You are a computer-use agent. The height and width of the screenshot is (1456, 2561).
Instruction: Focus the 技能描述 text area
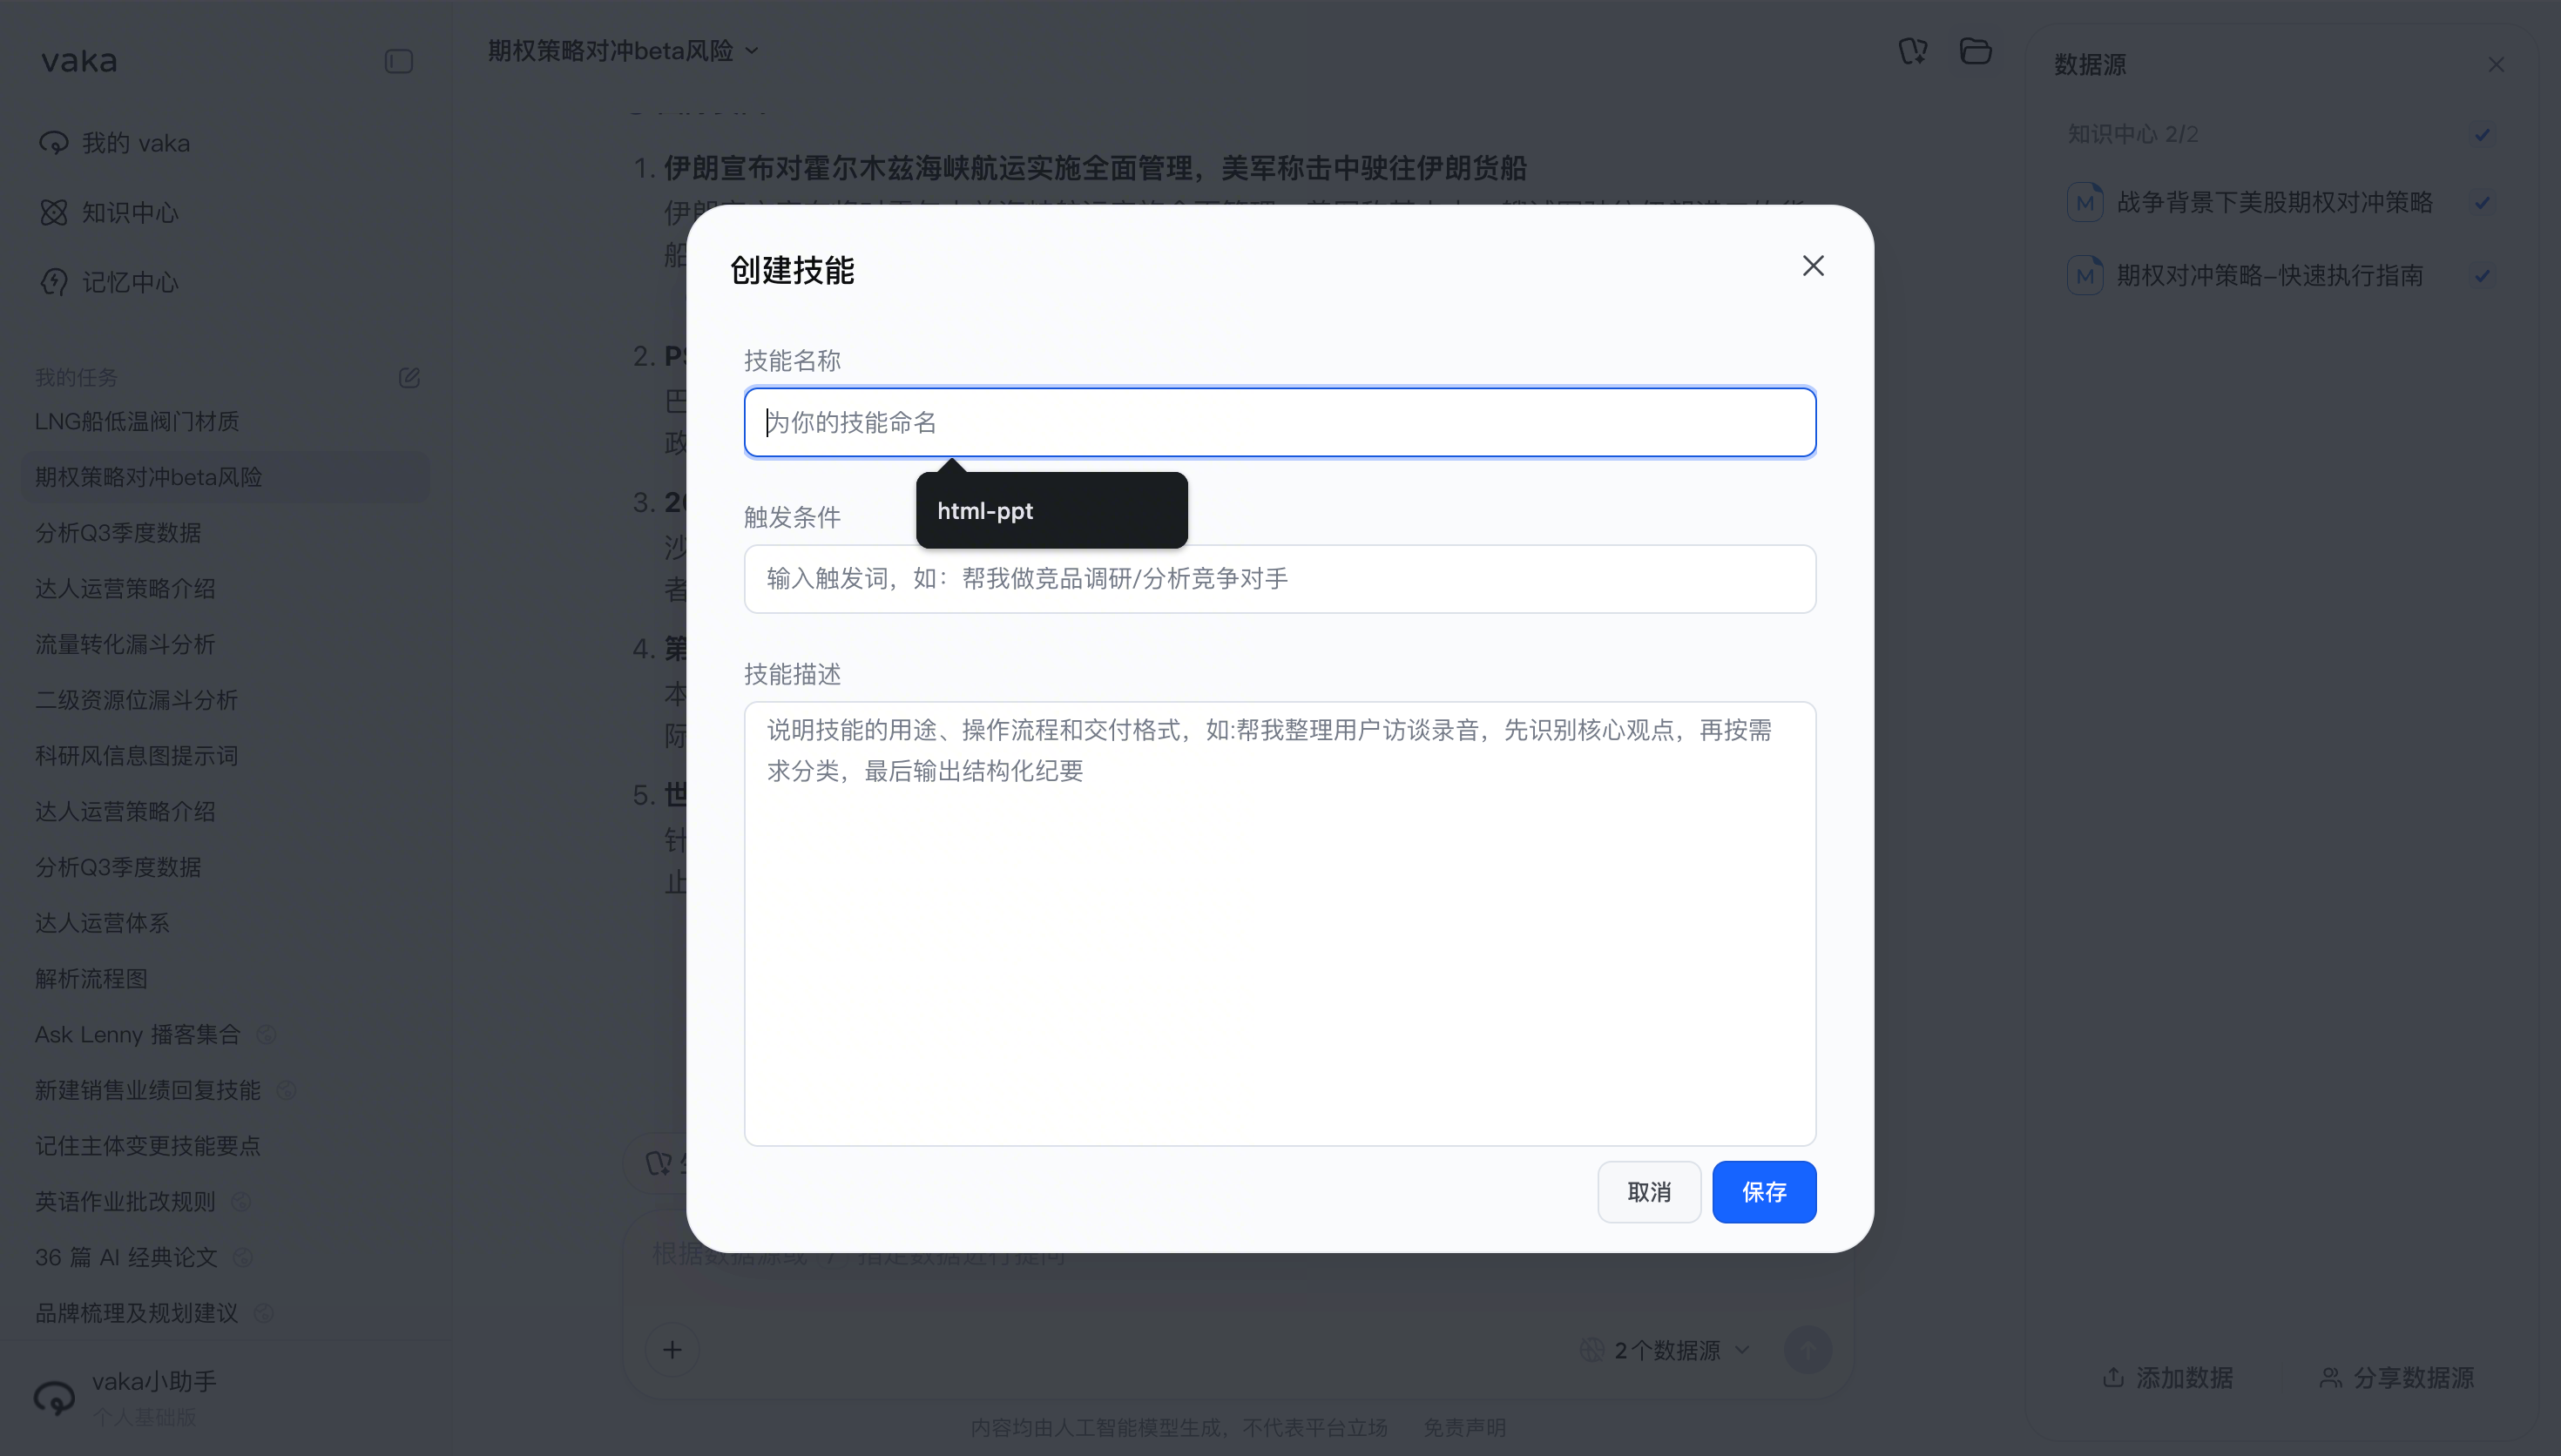(1280, 924)
